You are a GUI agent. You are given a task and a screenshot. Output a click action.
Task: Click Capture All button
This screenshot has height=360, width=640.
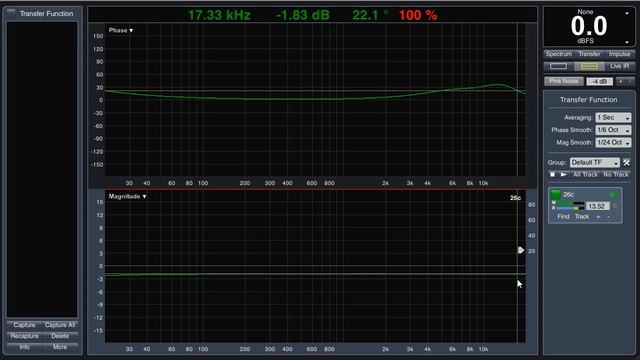(x=60, y=325)
